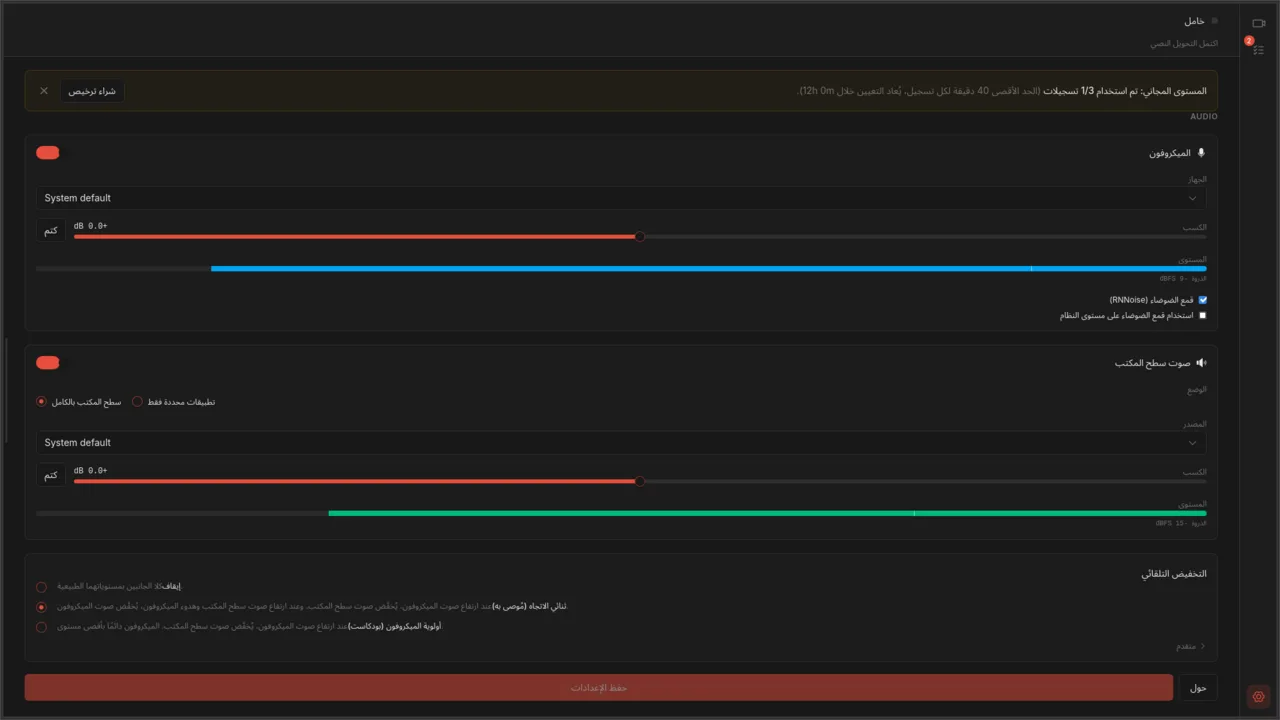Open the desktop audio المصدر source dropdown
Image resolution: width=1280 pixels, height=720 pixels.
pos(621,443)
